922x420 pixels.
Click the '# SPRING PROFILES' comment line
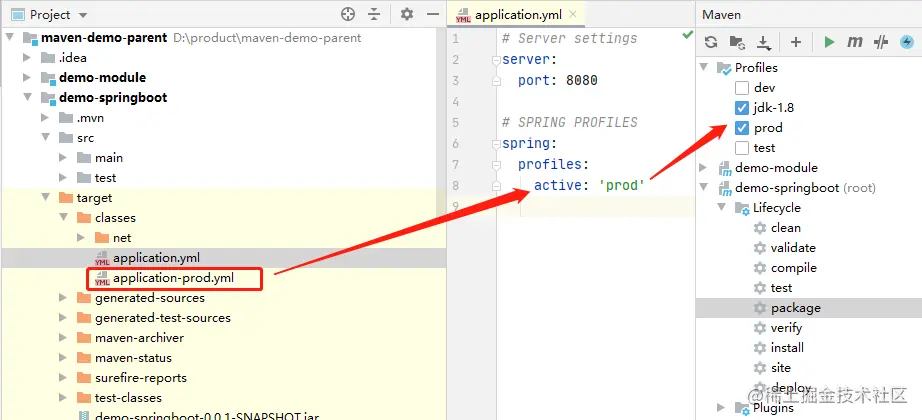click(570, 122)
